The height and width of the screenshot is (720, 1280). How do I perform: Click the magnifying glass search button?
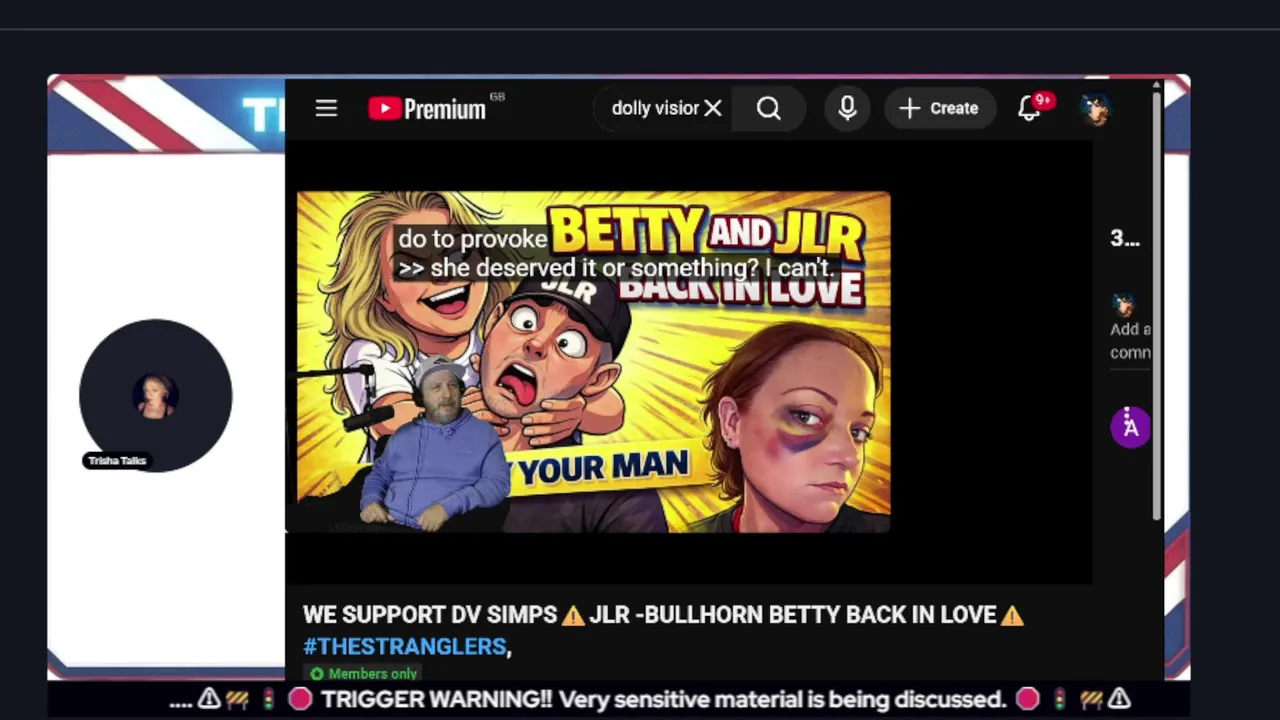769,108
